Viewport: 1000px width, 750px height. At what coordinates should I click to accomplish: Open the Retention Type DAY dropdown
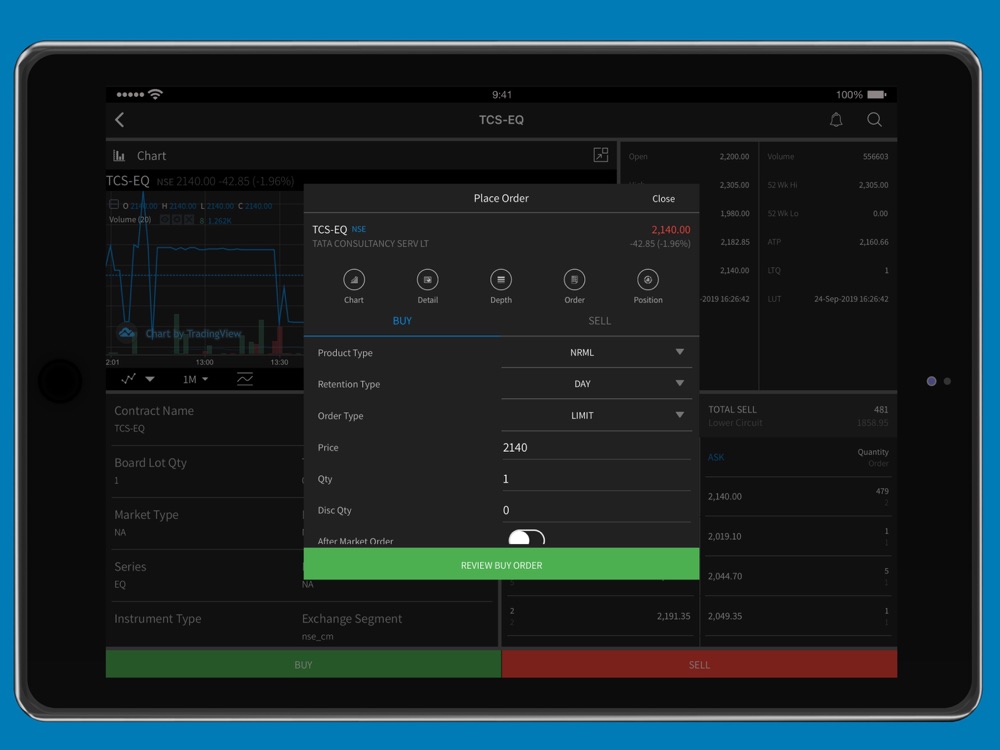[596, 384]
